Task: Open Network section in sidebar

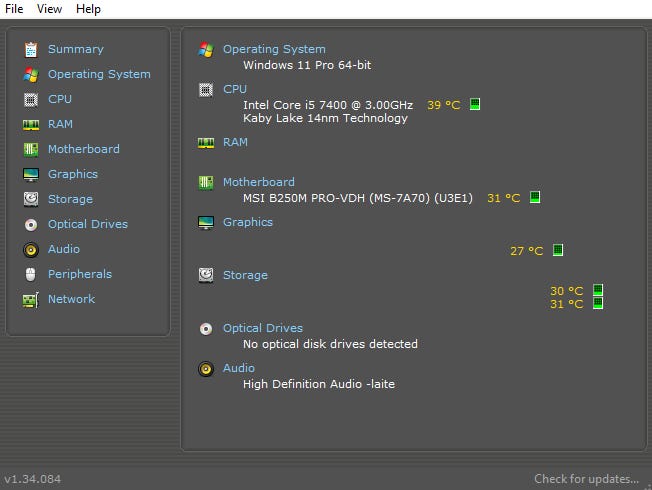Action: (72, 299)
